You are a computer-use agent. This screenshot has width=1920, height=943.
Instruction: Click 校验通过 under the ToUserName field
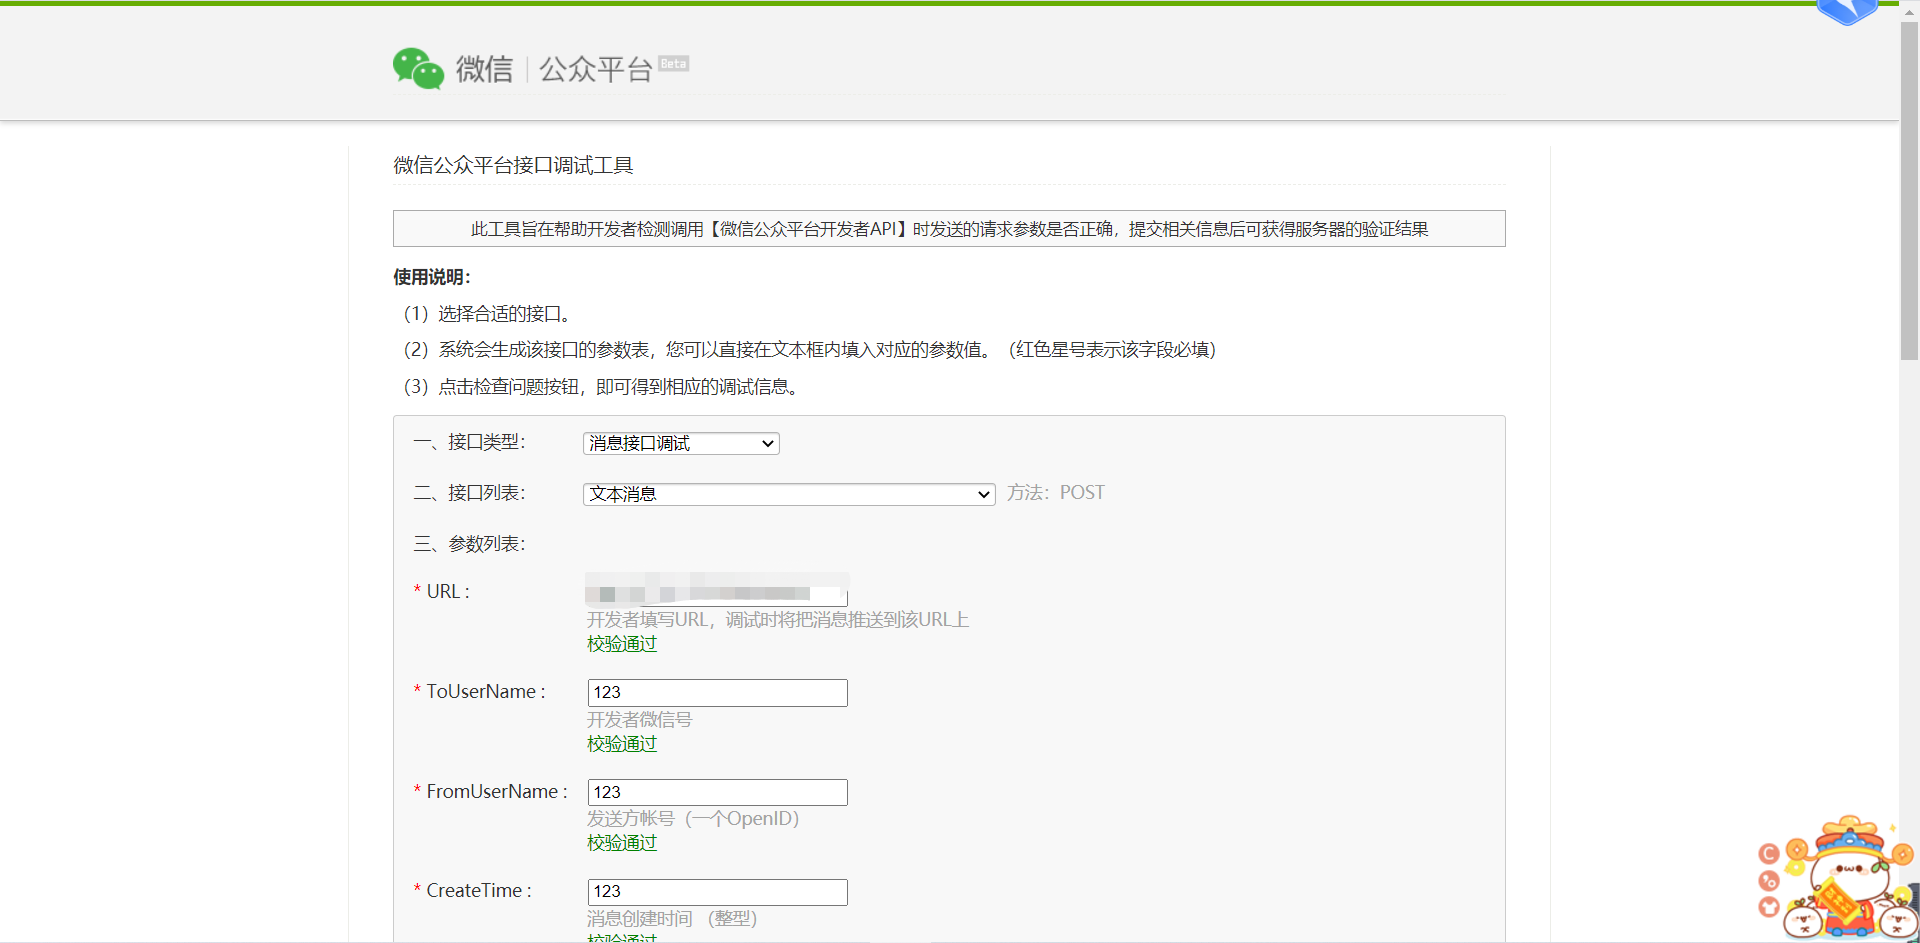click(622, 744)
